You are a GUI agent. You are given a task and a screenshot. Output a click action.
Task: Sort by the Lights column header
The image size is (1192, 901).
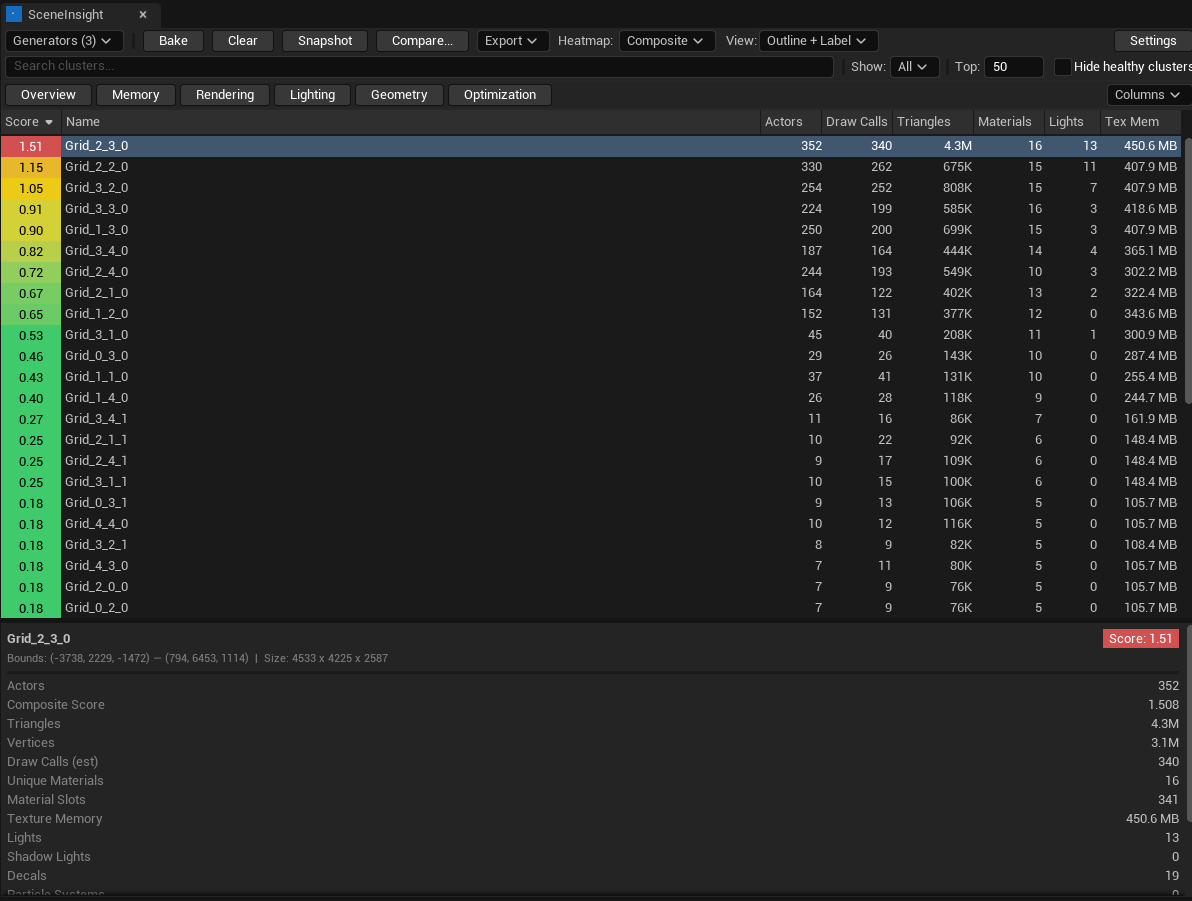(x=1073, y=122)
